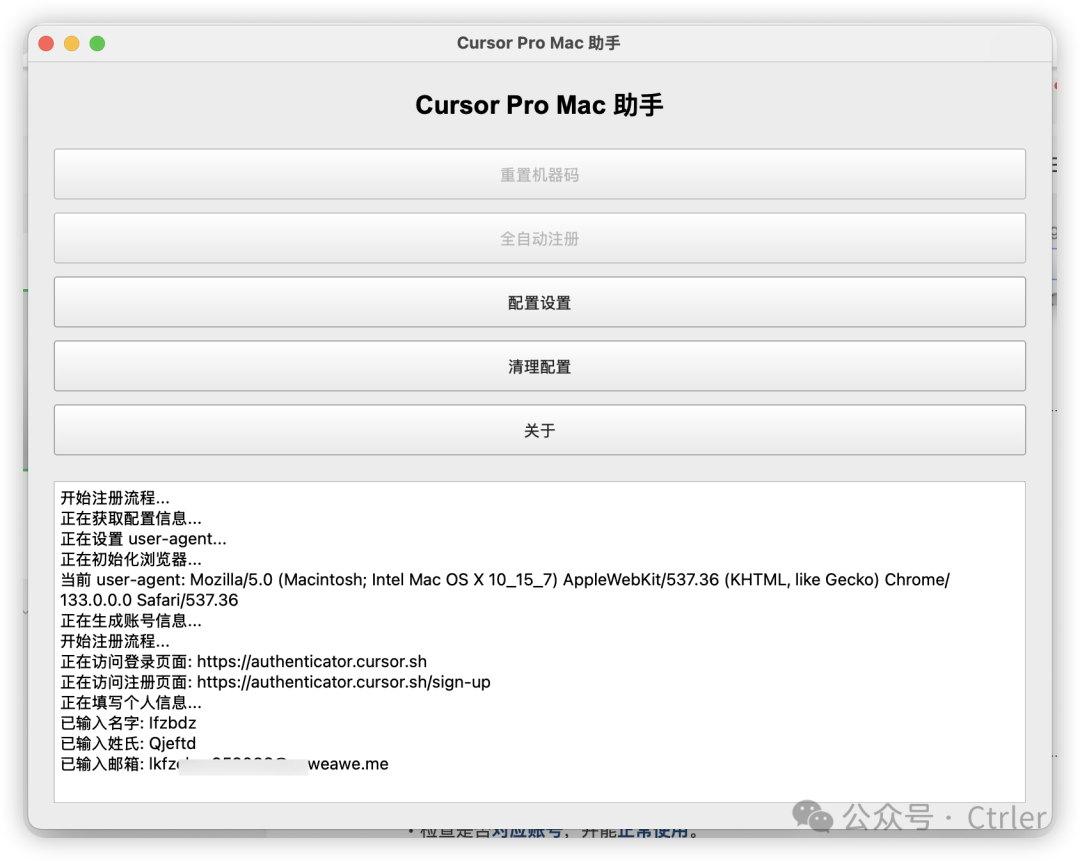
Task: Click the 正在获取配置信息 log line
Action: tap(131, 519)
